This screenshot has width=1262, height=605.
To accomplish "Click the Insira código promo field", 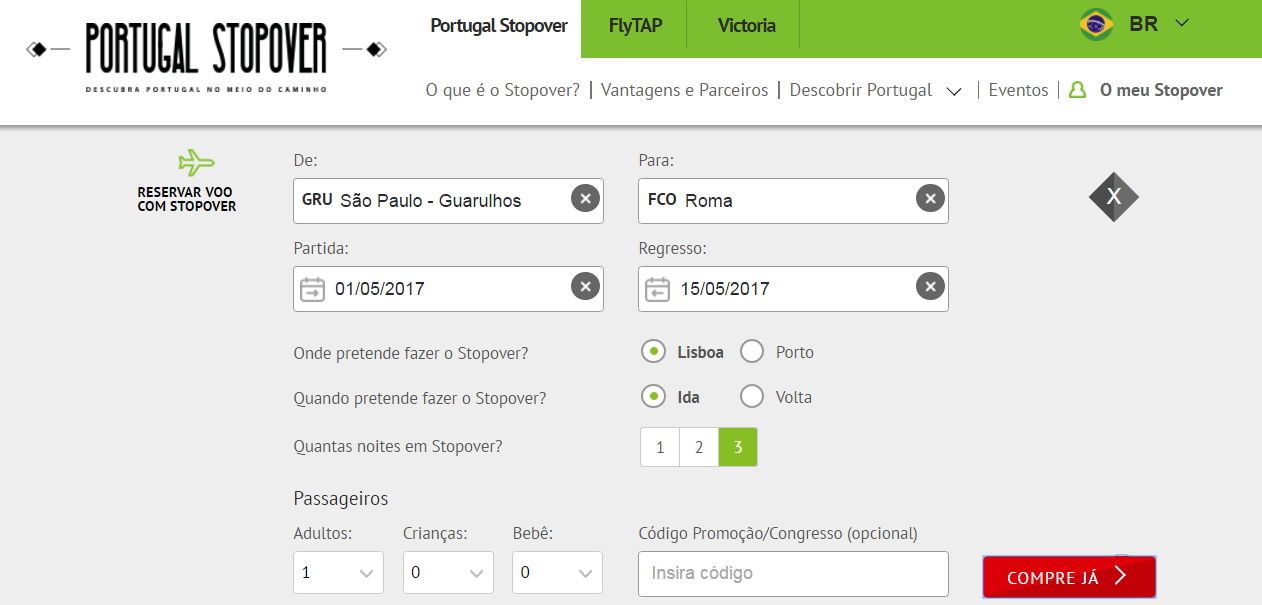I will [x=793, y=573].
